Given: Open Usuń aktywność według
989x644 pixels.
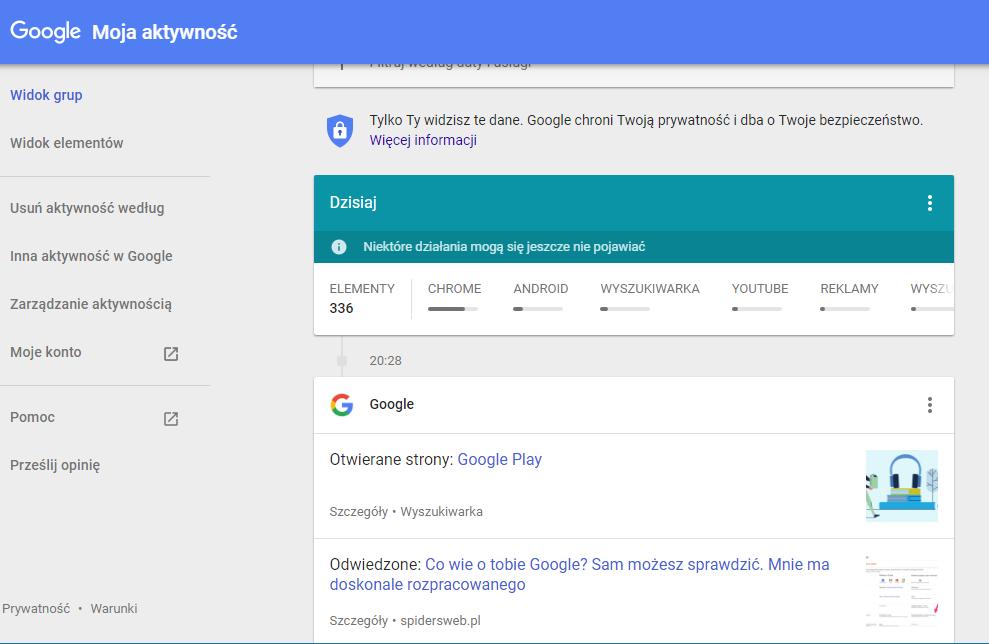Looking at the screenshot, I should click(x=87, y=208).
